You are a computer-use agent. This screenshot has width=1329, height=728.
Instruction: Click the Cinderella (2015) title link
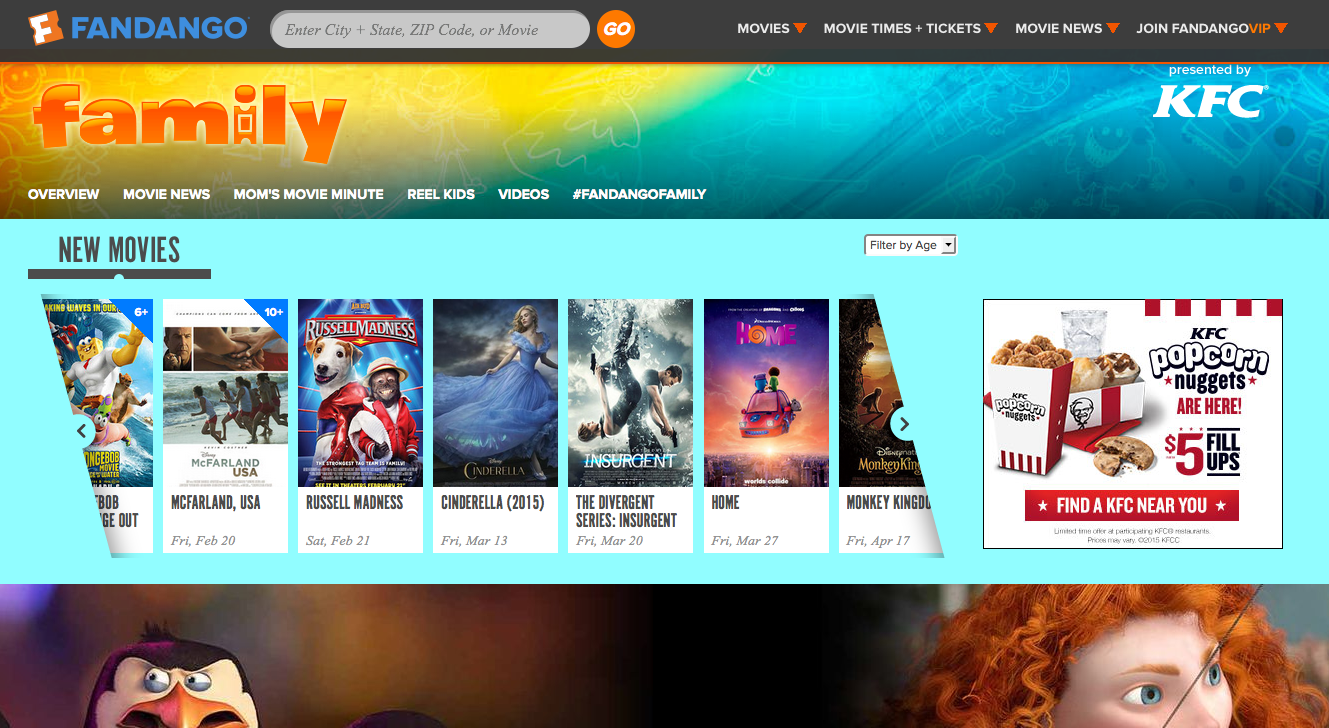(x=493, y=502)
